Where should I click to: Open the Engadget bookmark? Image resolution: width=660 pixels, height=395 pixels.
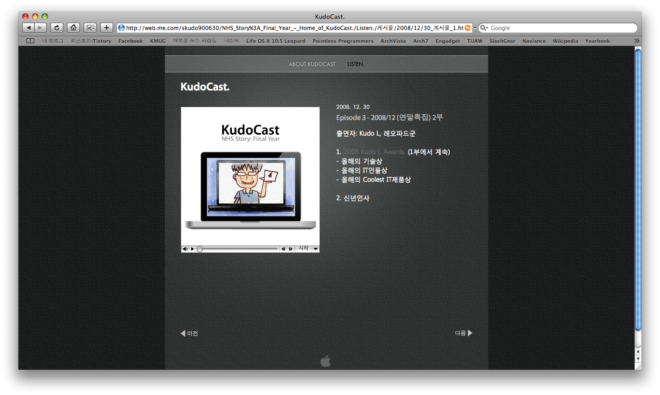pos(447,41)
